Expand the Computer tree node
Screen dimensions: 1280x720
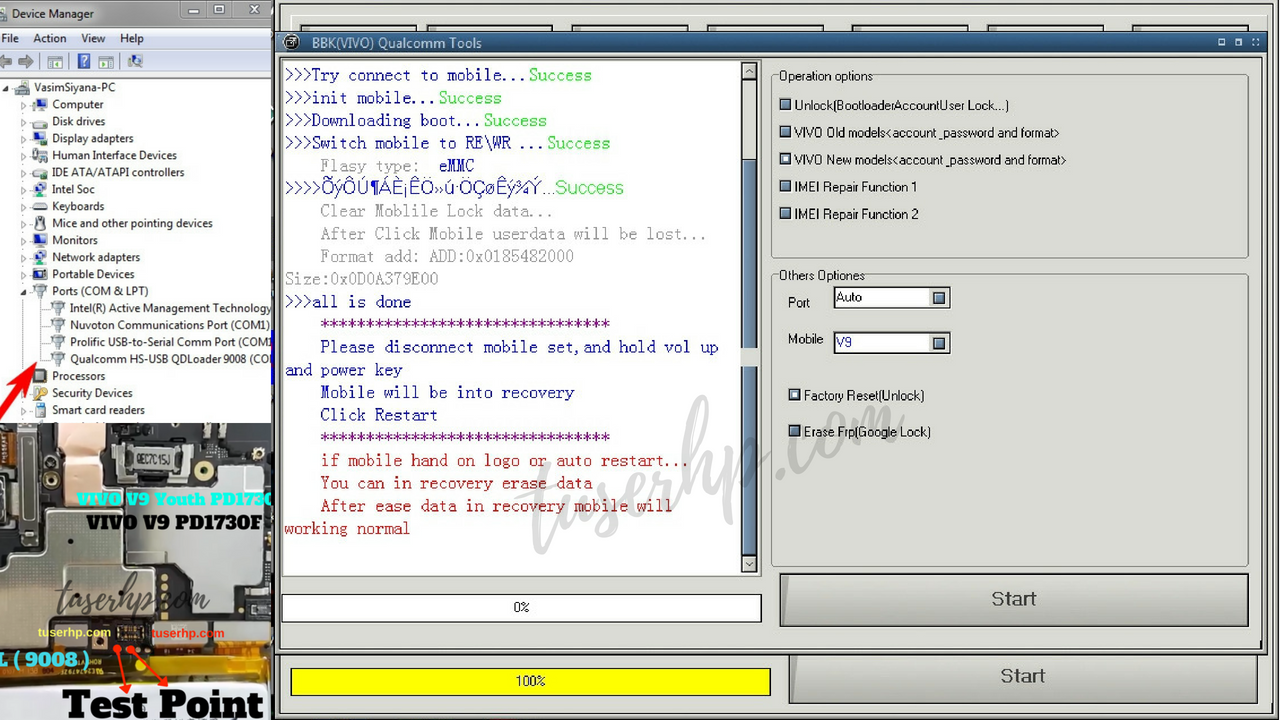pyautogui.click(x=24, y=105)
